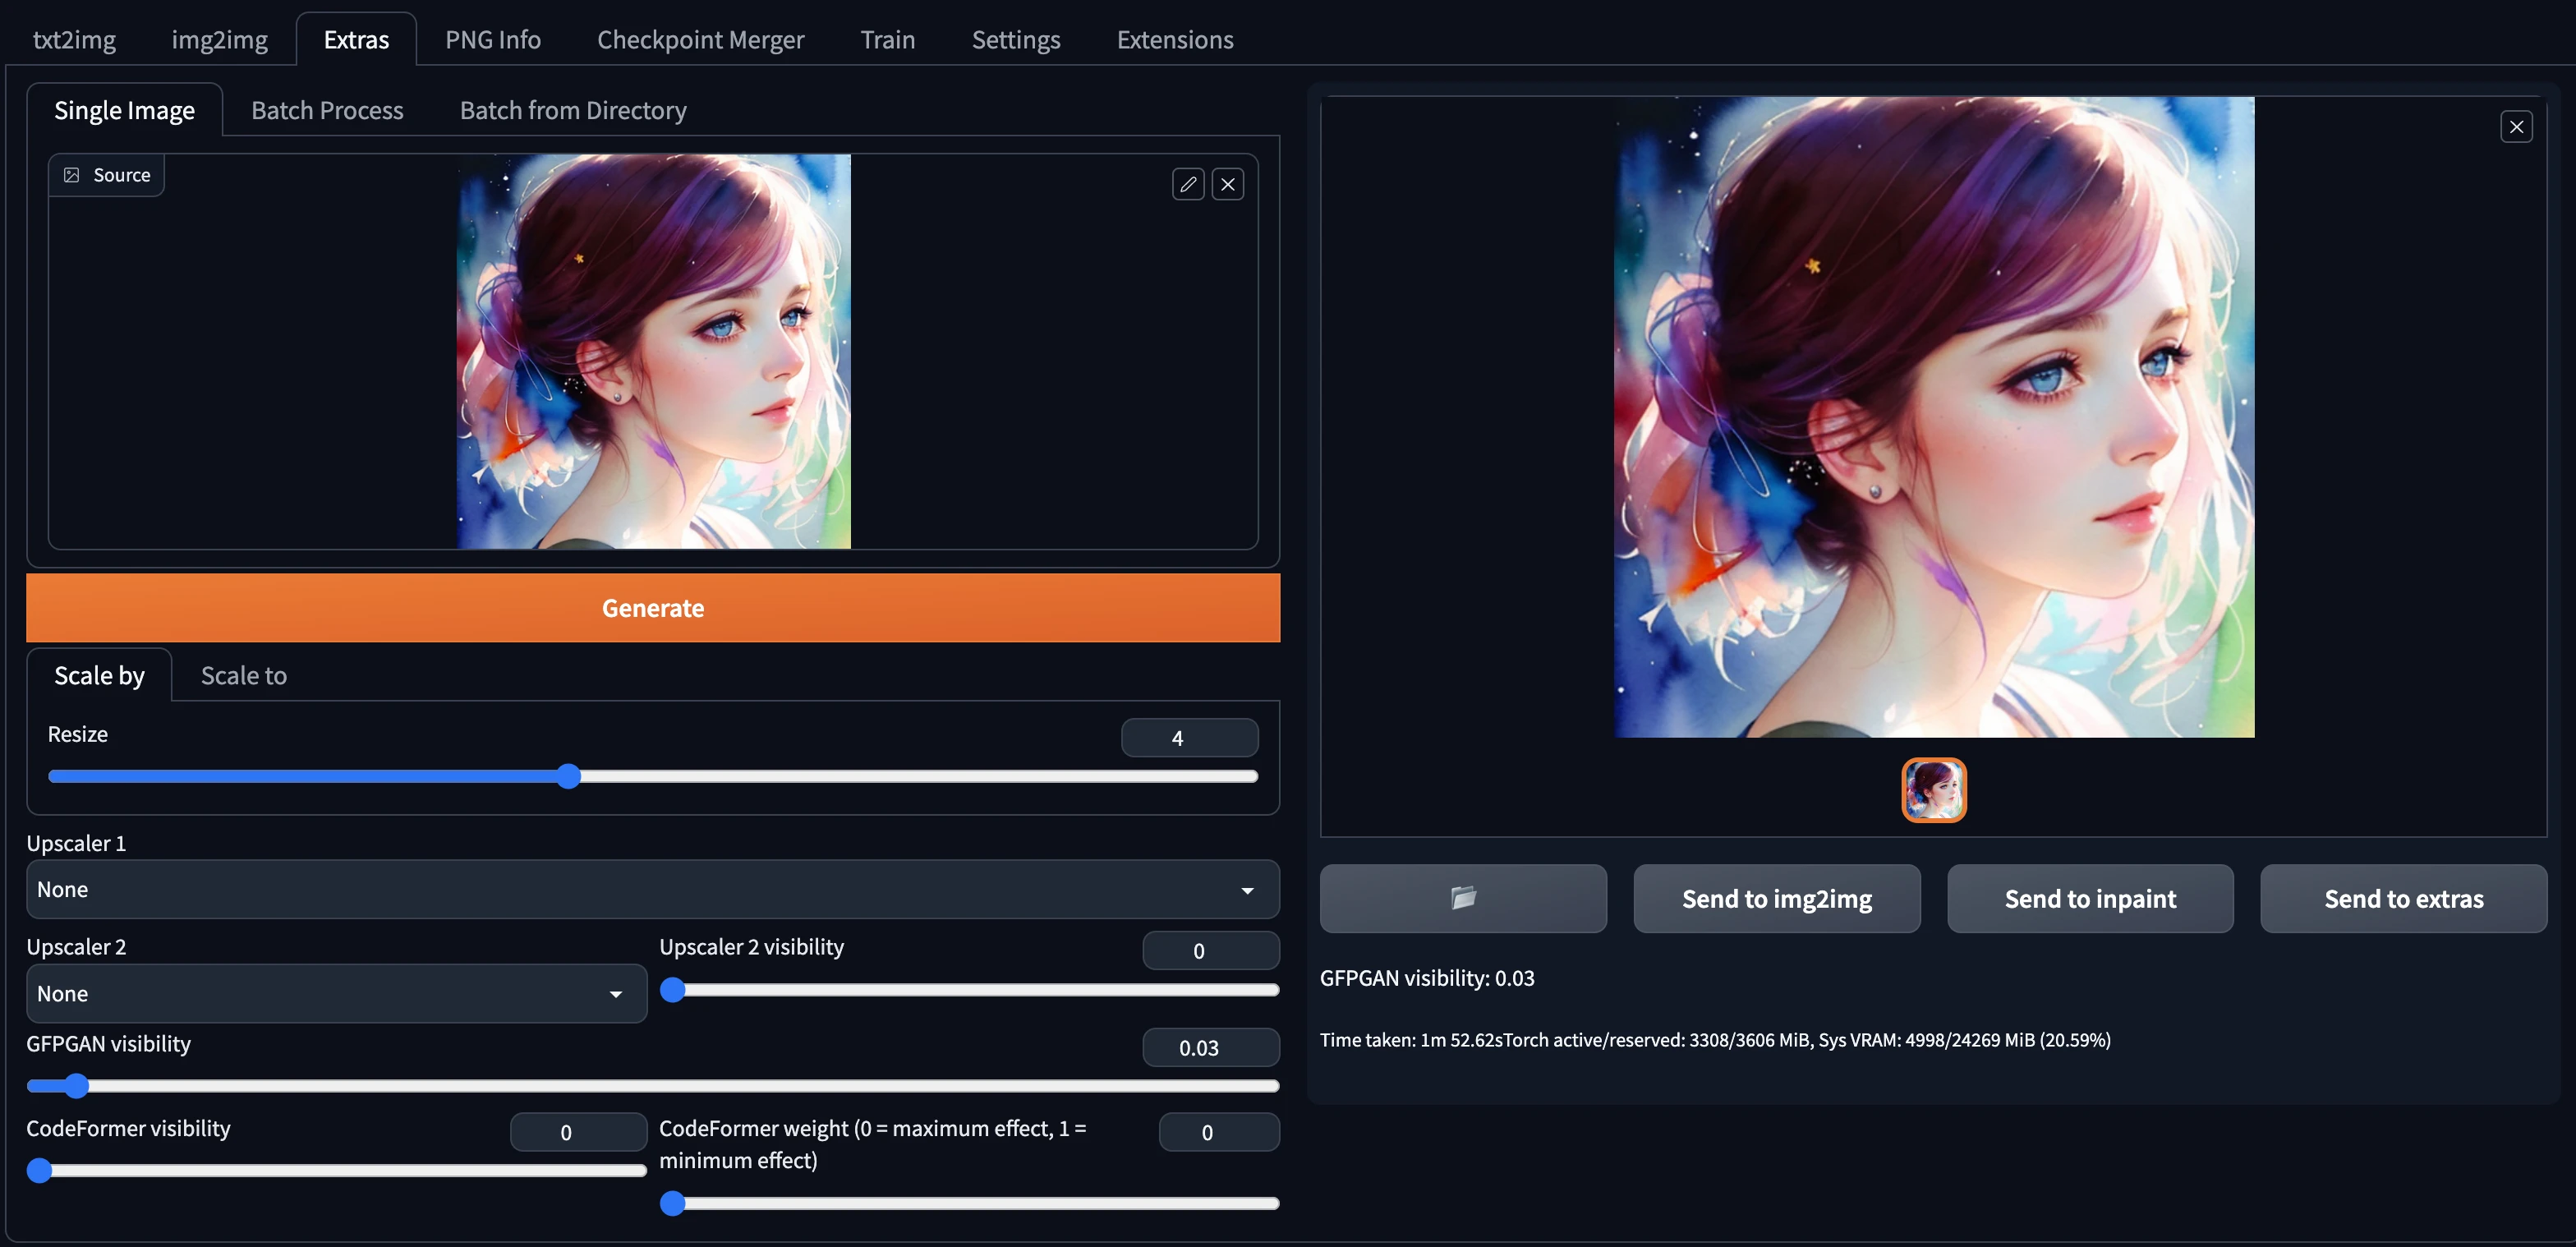Select the Single Image sub-tab
2576x1247 pixels.
click(x=124, y=110)
